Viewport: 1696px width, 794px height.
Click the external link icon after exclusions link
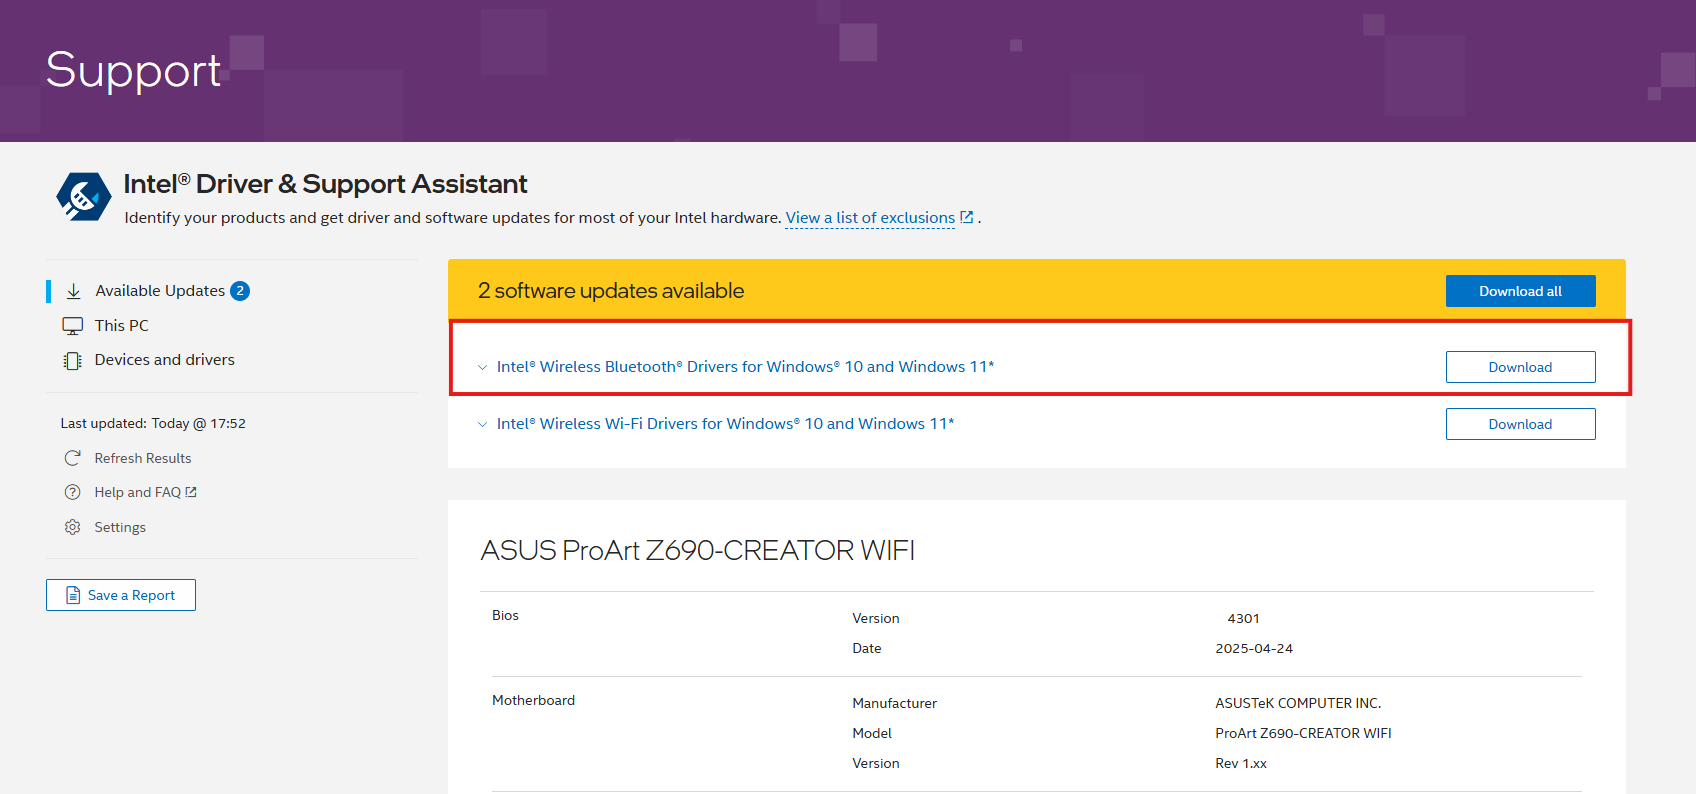967,217
